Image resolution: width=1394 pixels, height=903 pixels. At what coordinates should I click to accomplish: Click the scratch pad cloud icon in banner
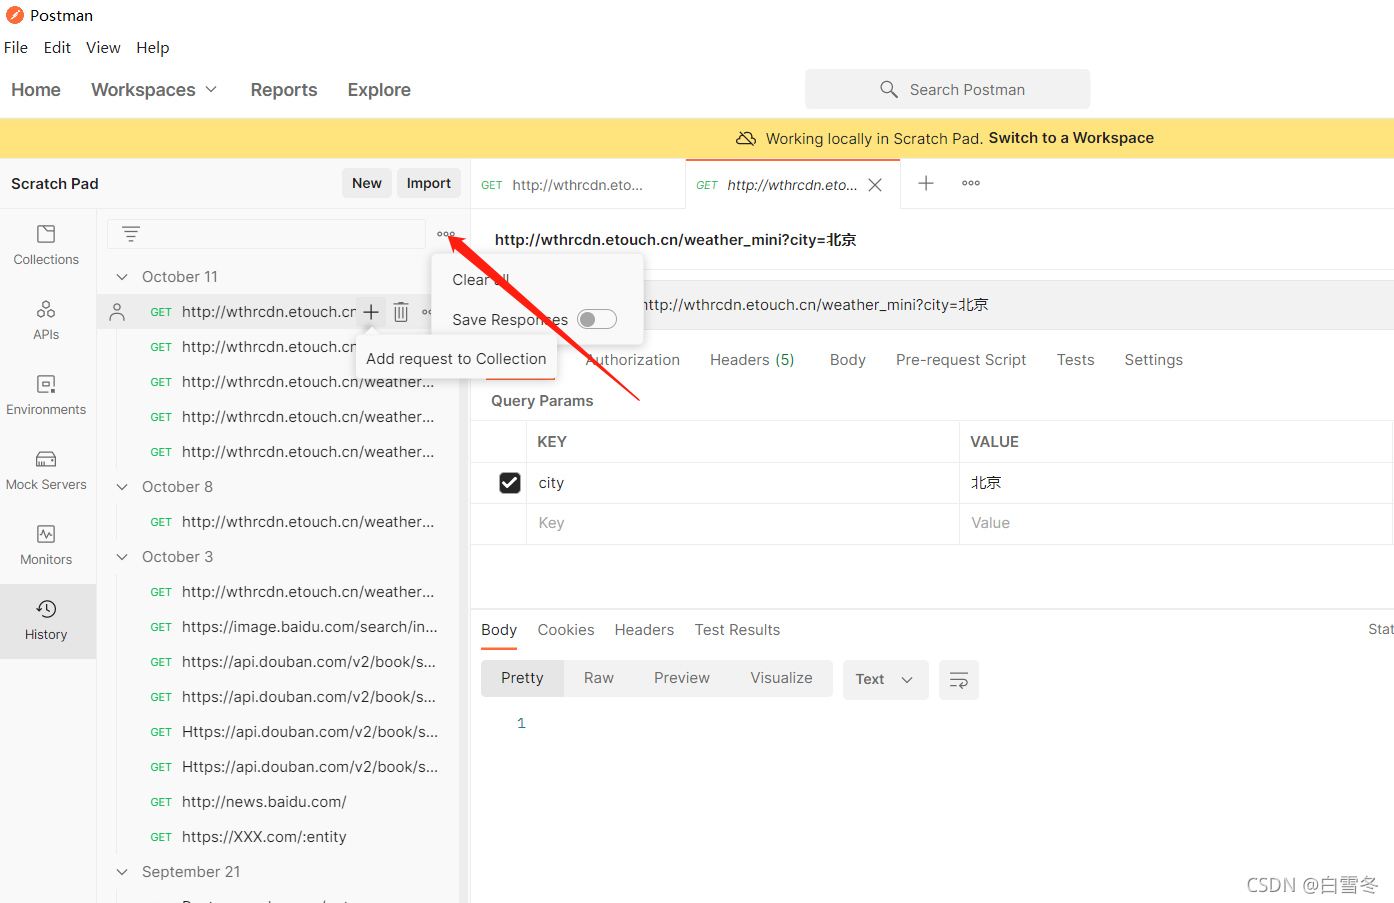746,138
